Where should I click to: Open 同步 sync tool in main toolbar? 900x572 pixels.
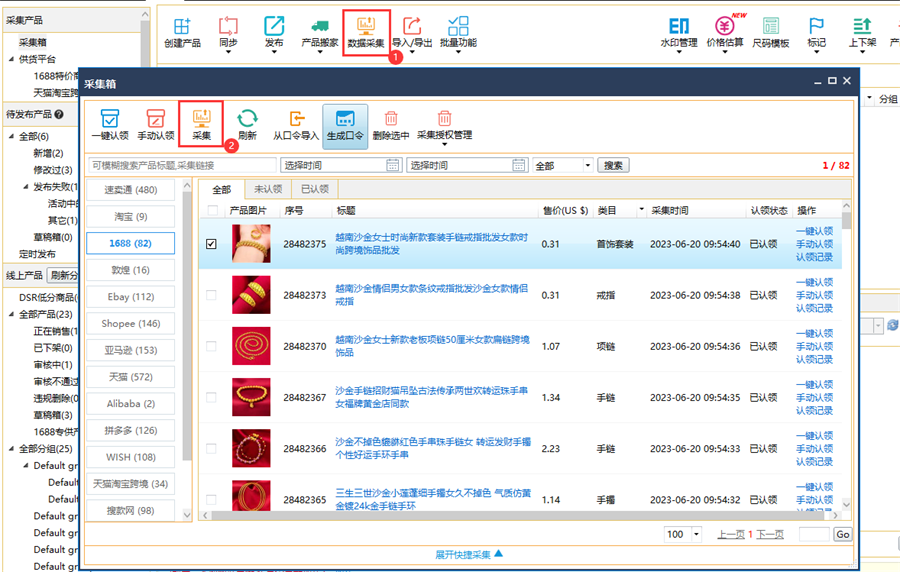228,33
